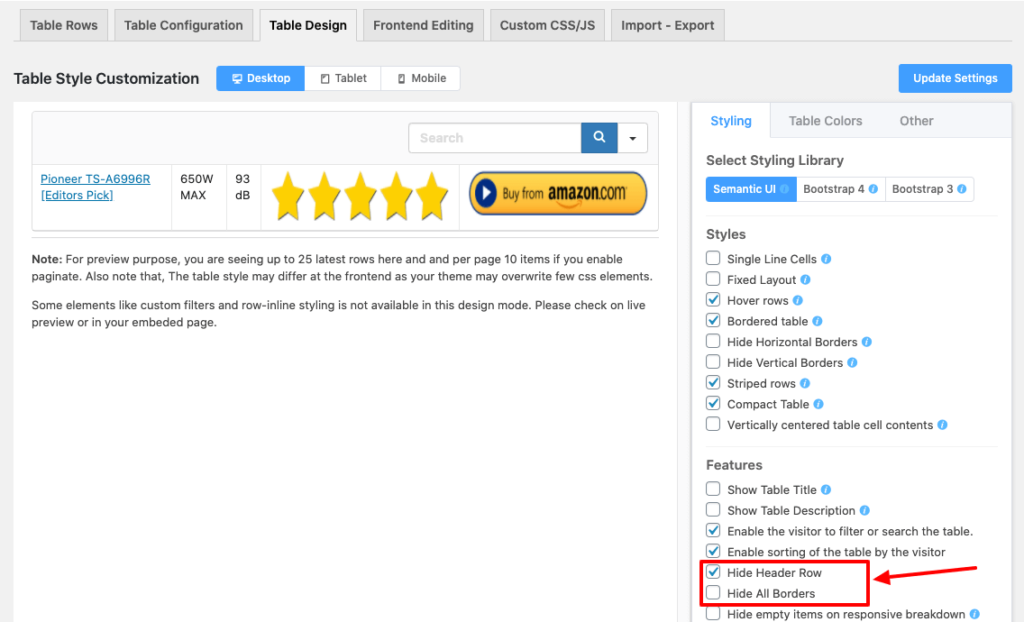Click the blue search magnifier icon
The height and width of the screenshot is (622, 1024).
coord(598,138)
